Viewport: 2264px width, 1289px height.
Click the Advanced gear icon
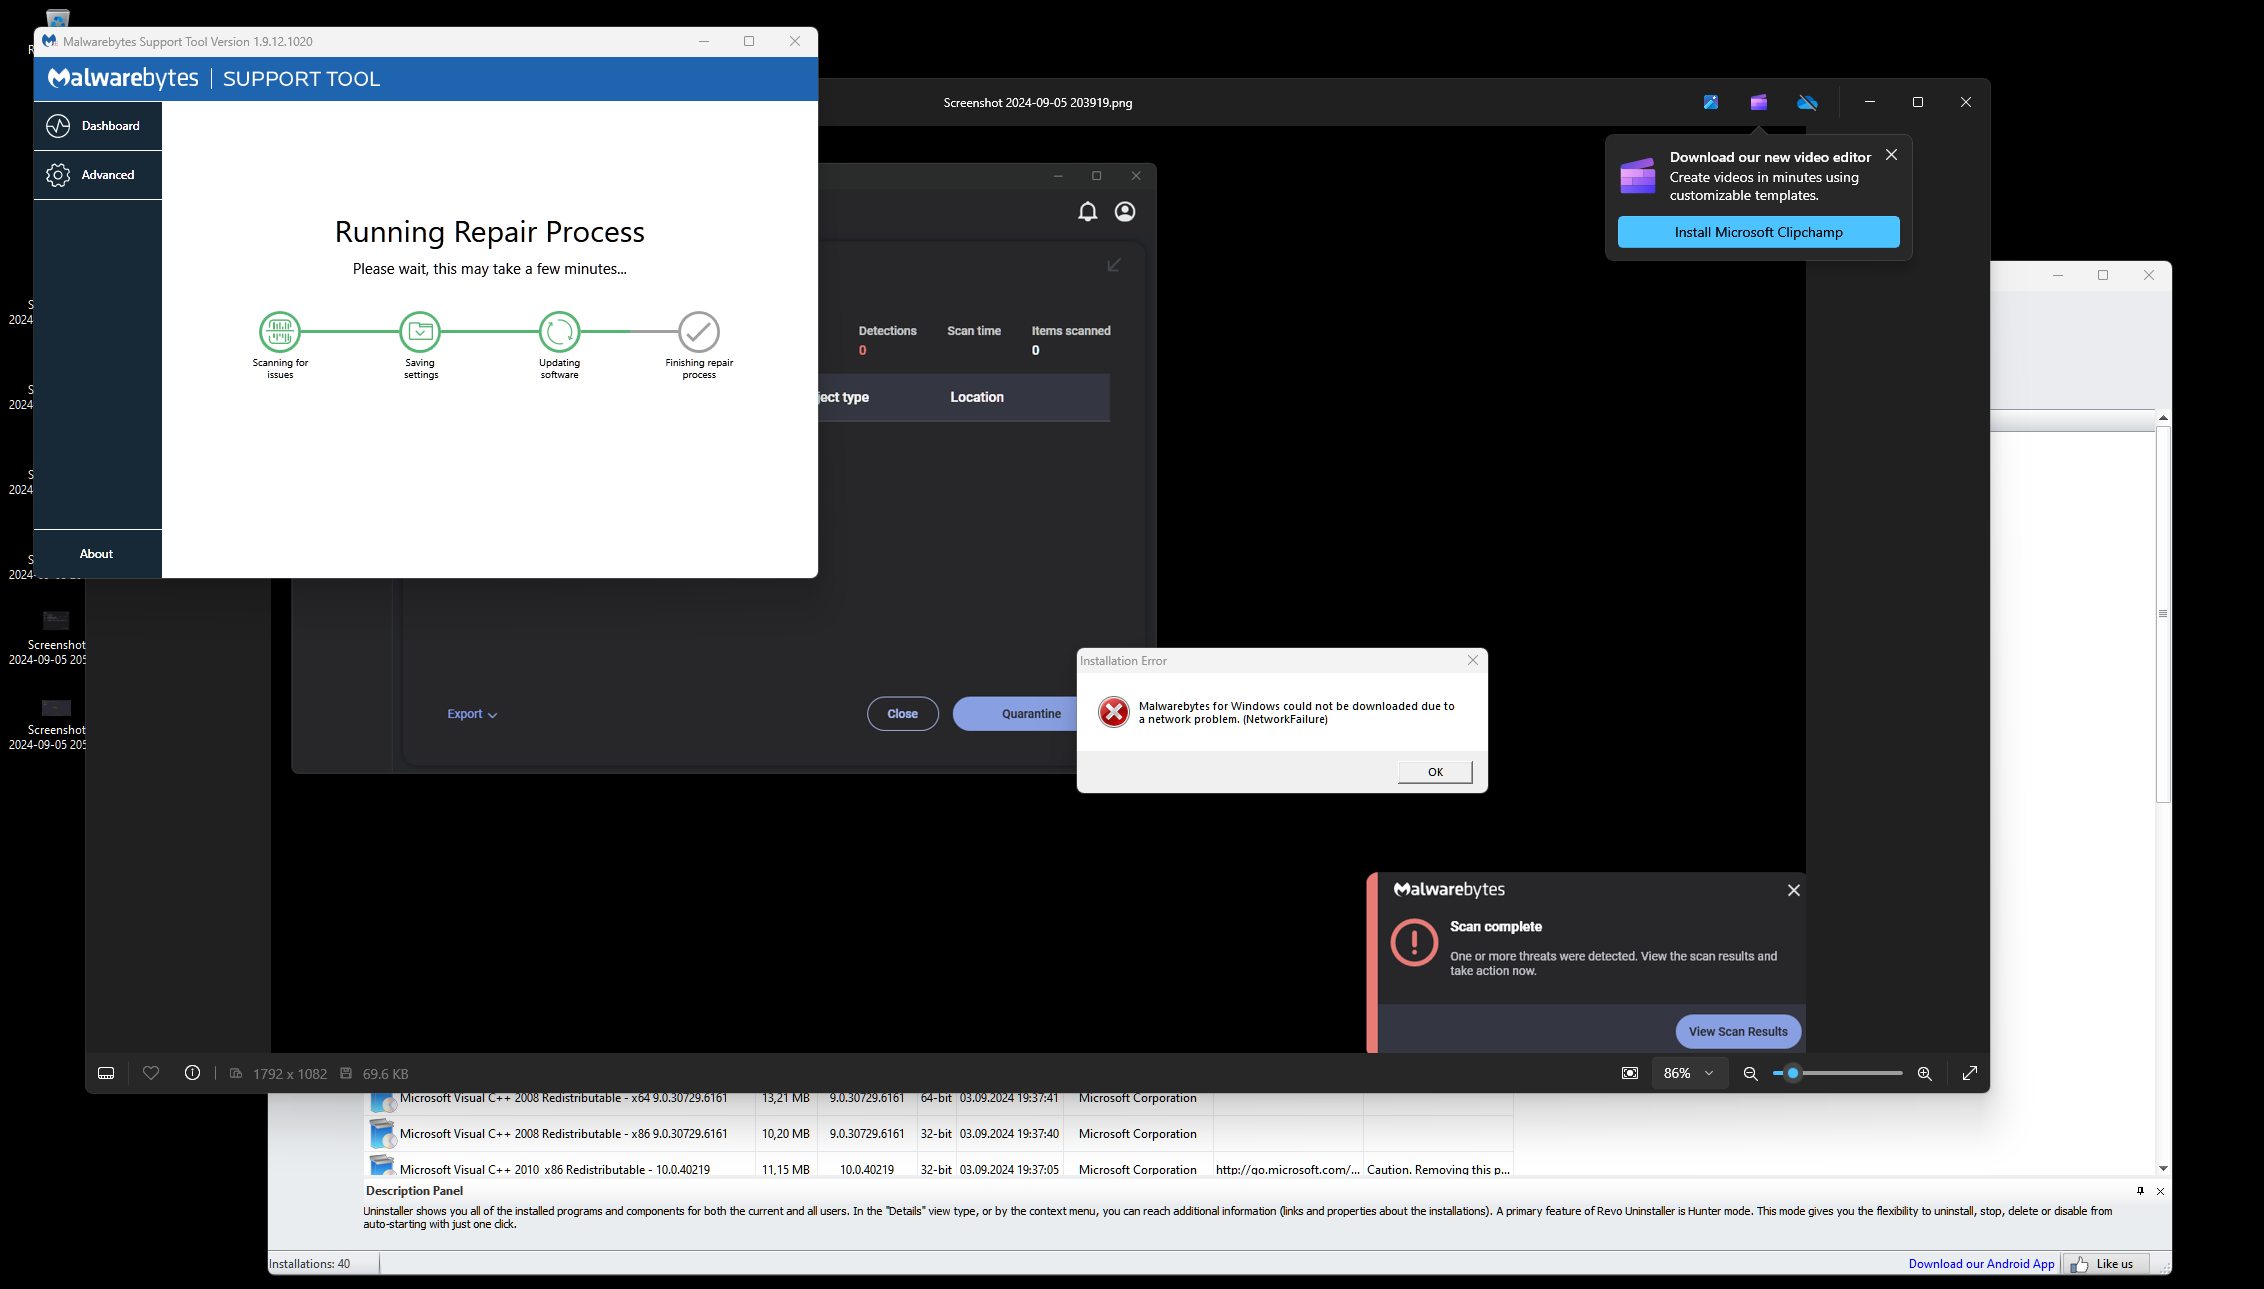click(x=58, y=175)
